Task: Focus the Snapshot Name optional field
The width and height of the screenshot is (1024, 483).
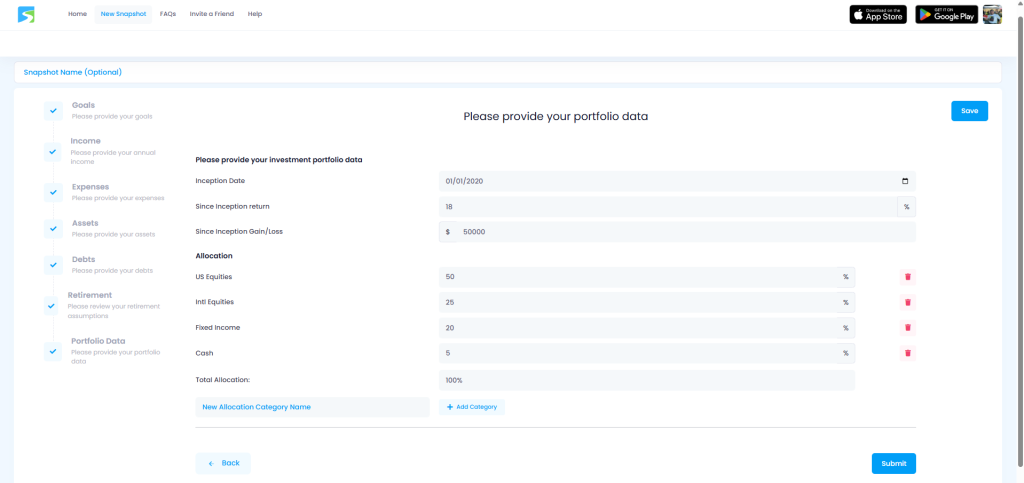Action: click(507, 72)
